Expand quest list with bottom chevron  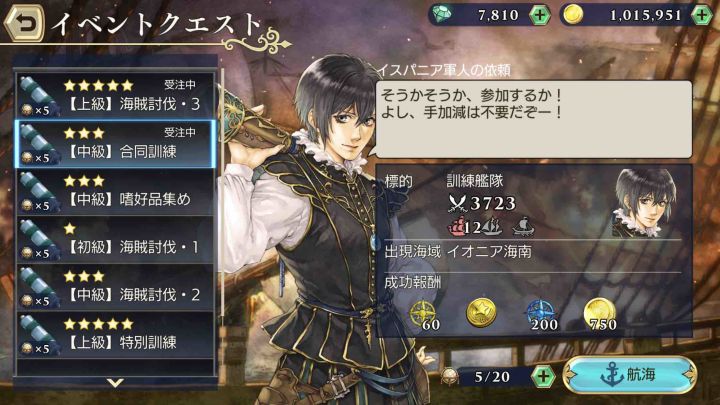point(115,382)
